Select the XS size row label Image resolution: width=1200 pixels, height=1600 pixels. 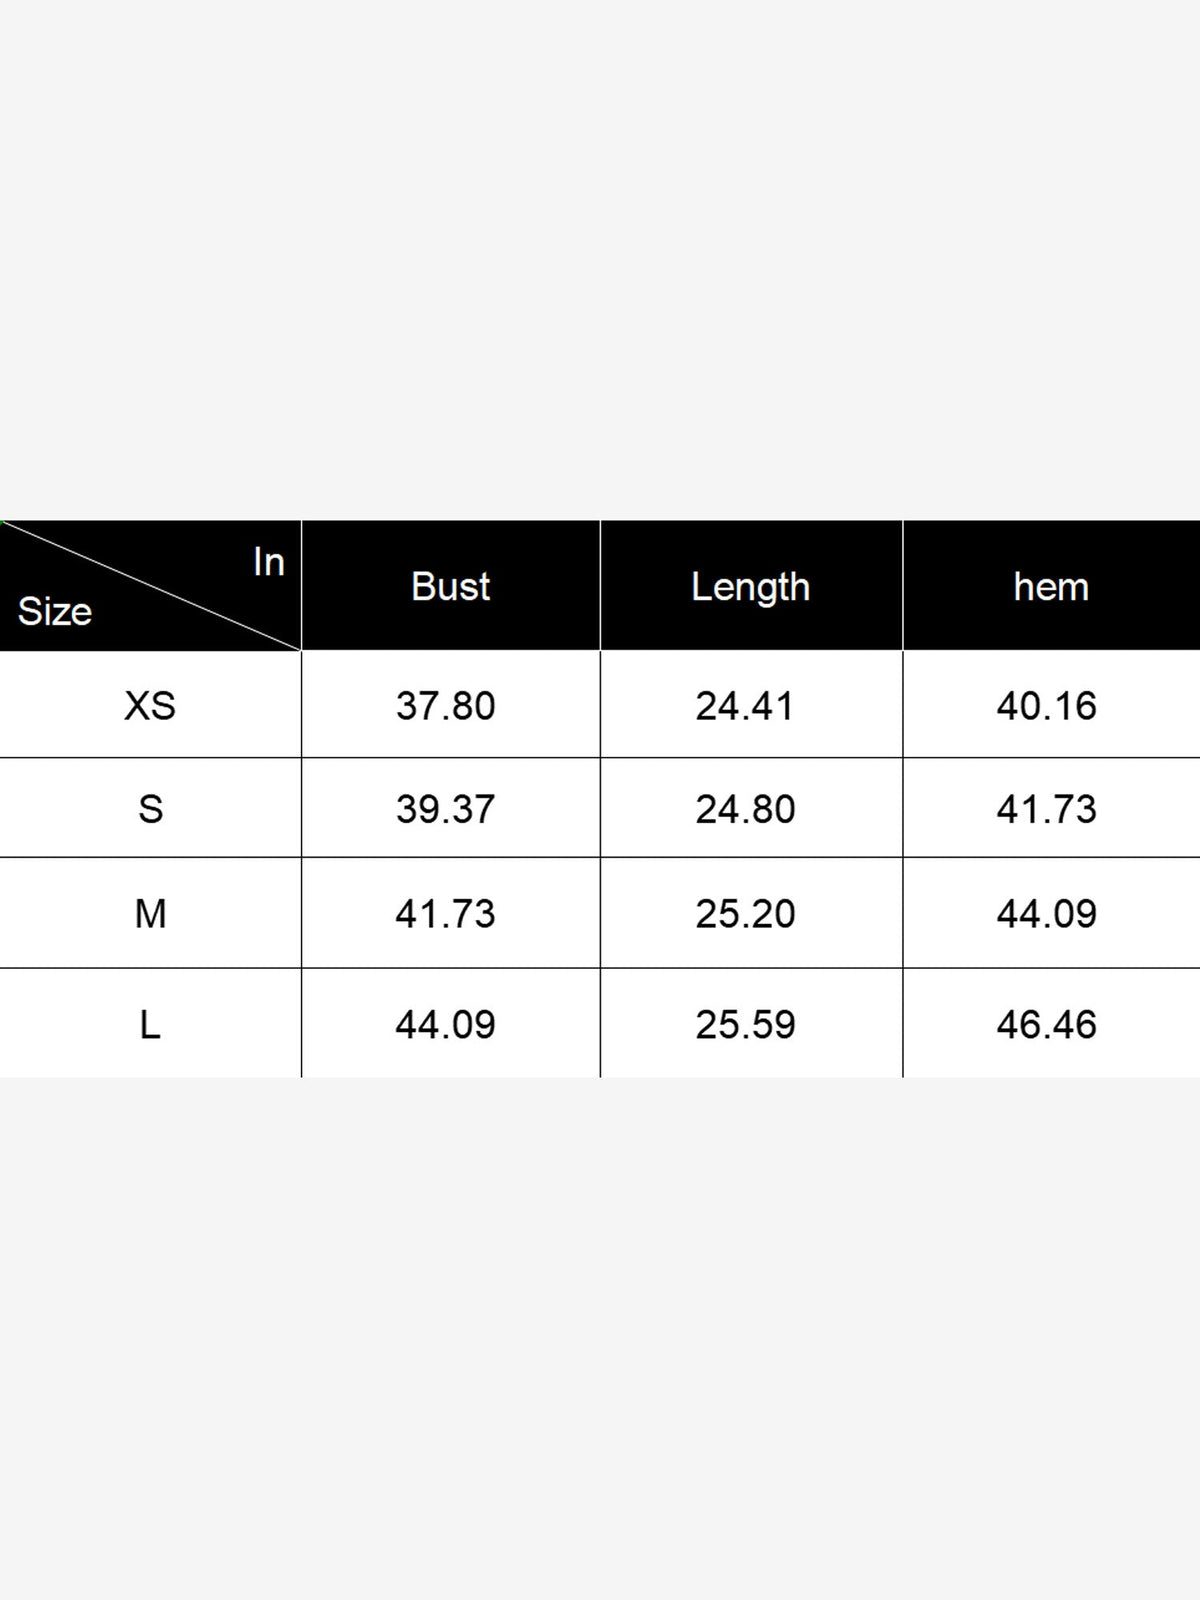(150, 706)
